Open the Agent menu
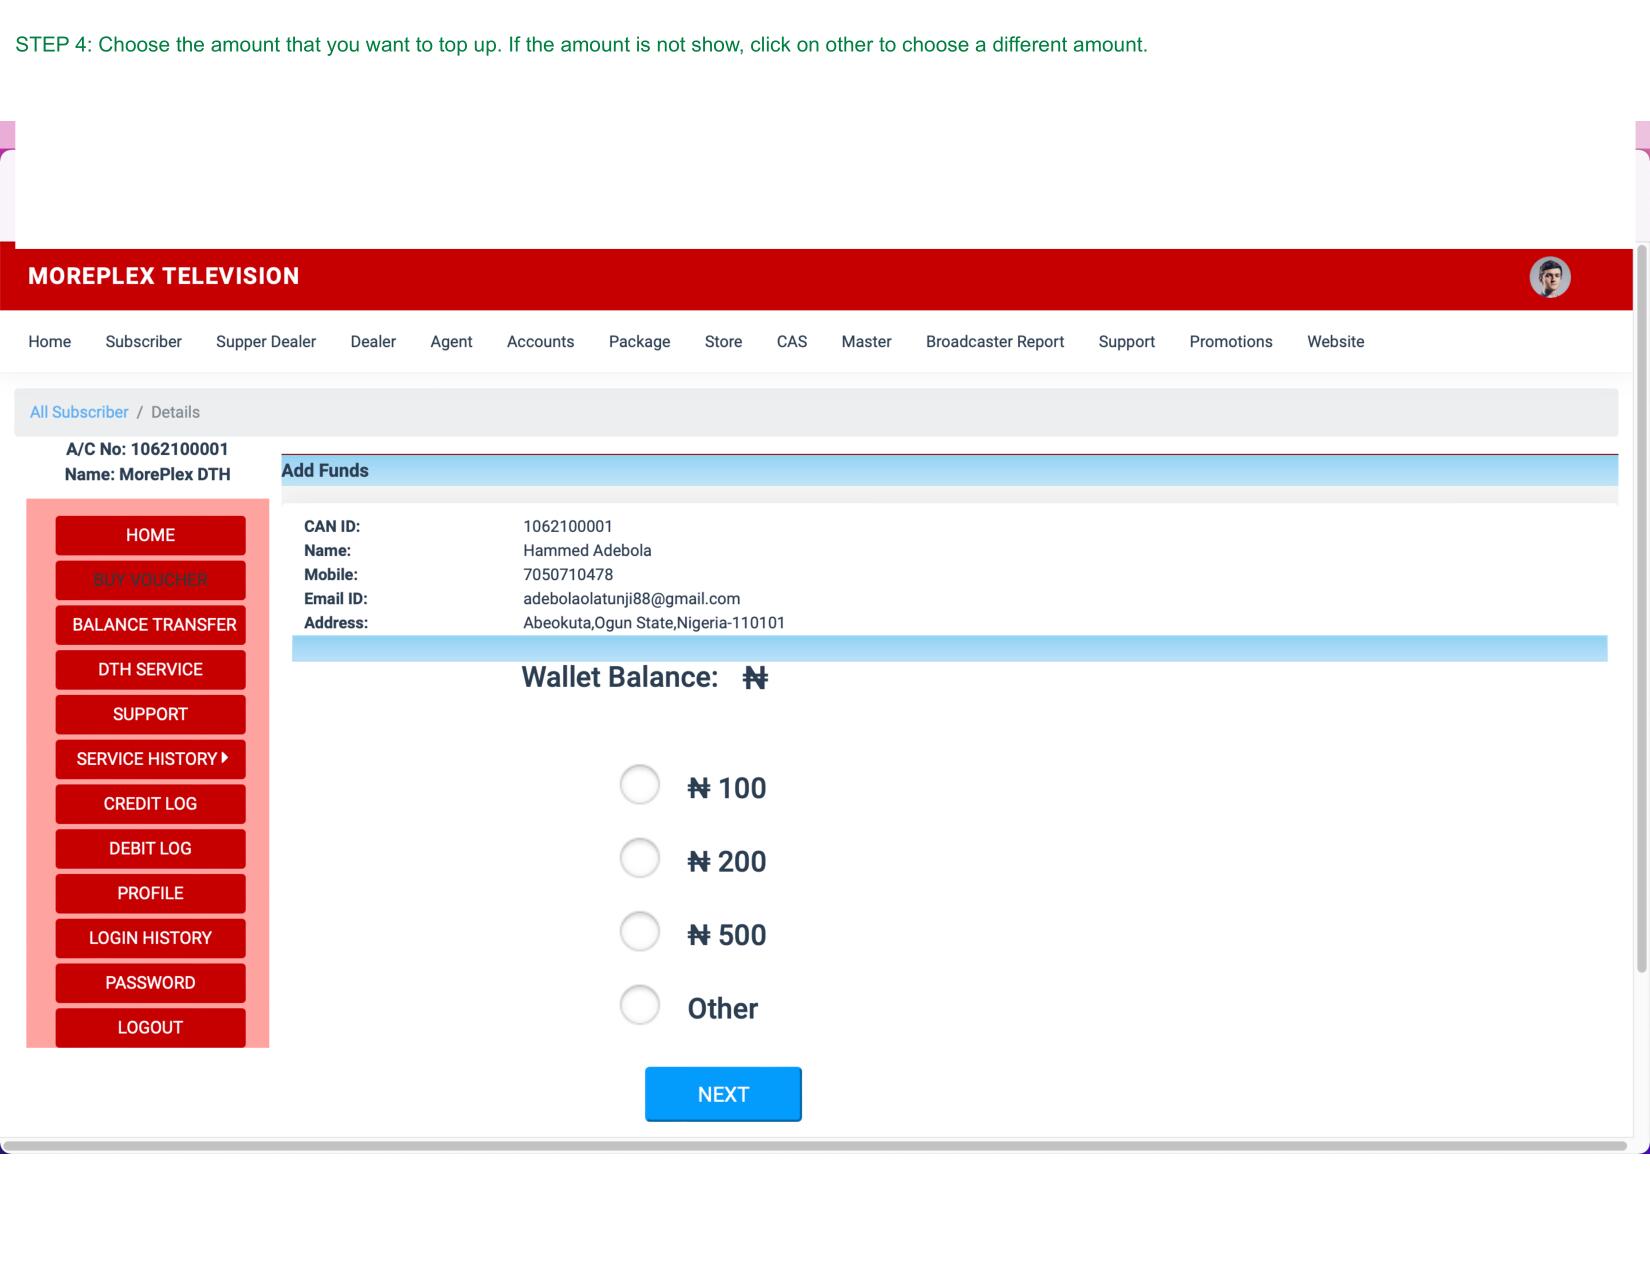This screenshot has height=1275, width=1650. point(451,342)
